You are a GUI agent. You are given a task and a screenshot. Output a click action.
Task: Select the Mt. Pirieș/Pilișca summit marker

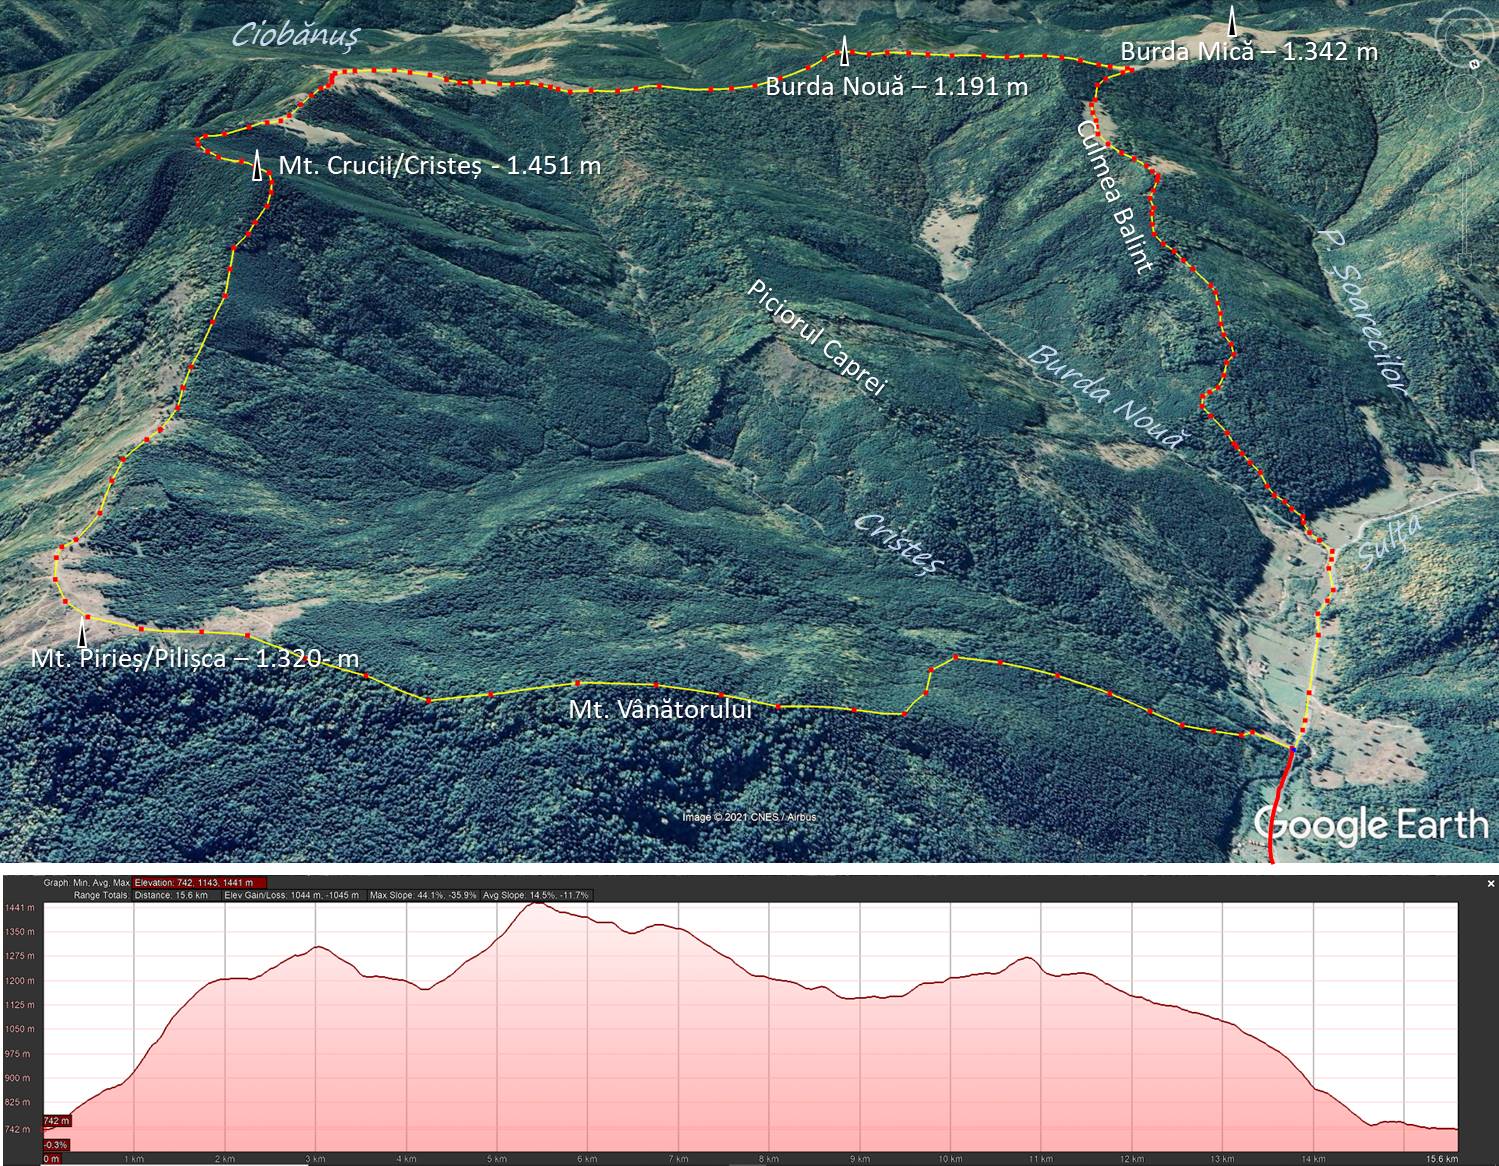pos(83,632)
